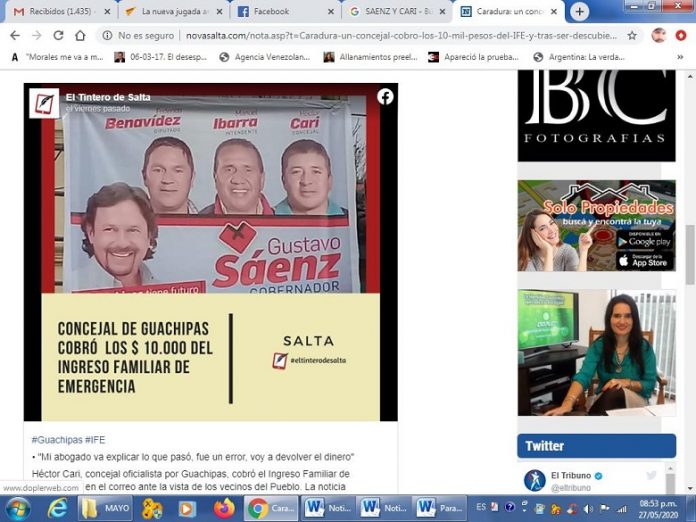Click the Twitter bird icon in widget
The image size is (696, 522).
click(651, 475)
